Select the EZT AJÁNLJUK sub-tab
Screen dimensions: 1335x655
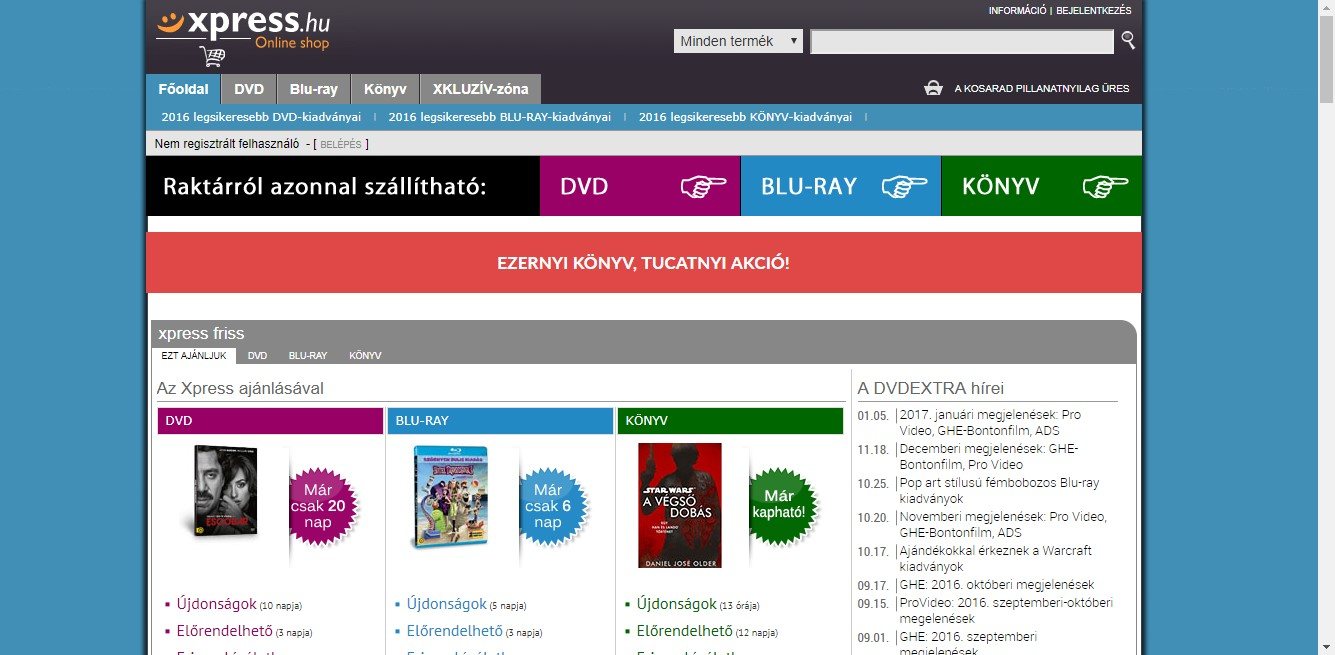click(x=194, y=356)
